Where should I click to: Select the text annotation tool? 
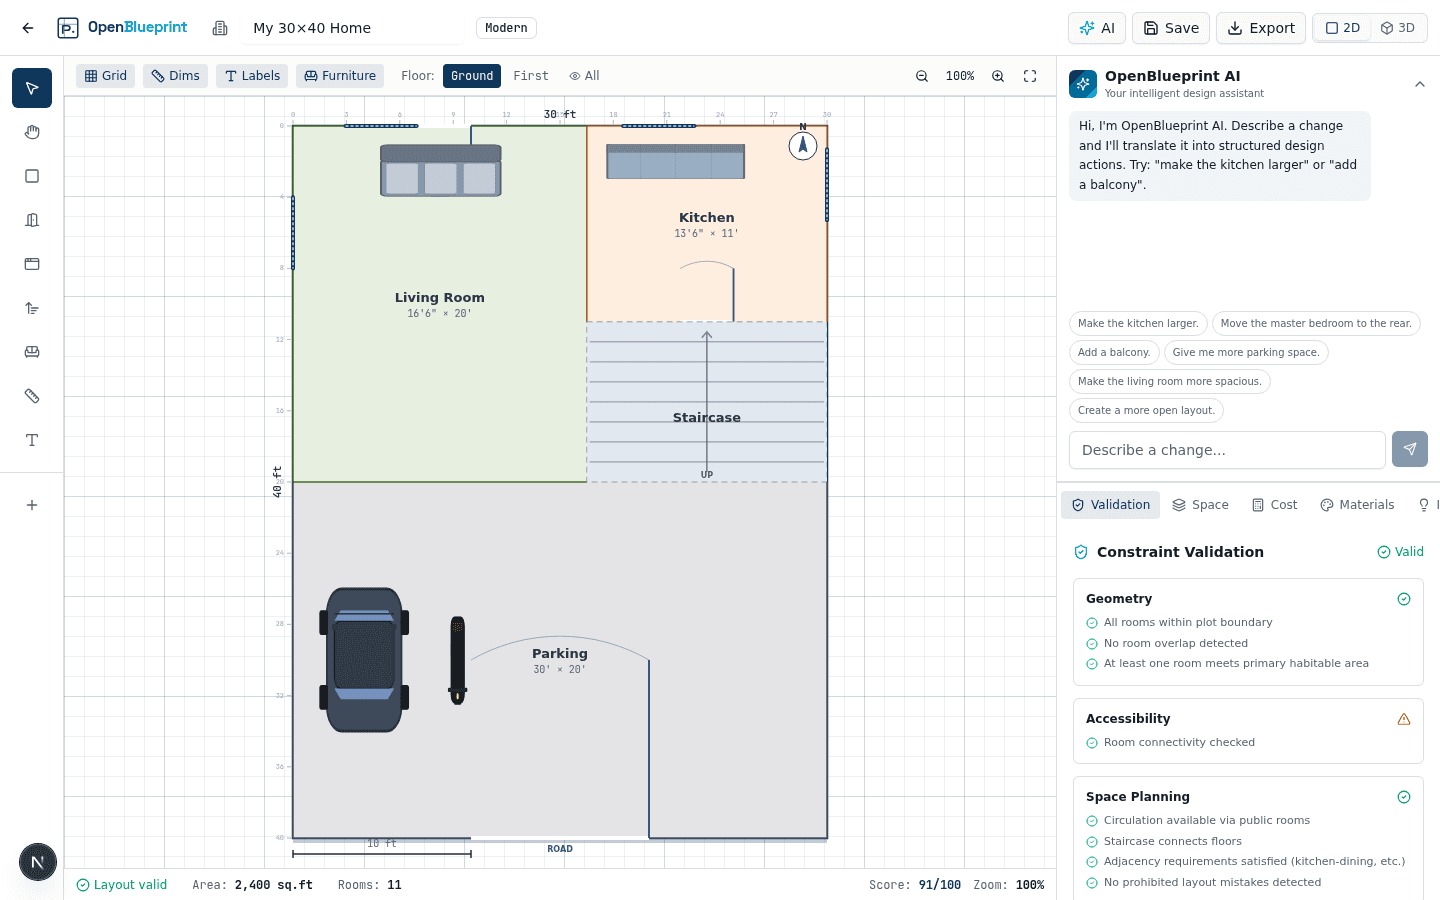coord(32,440)
